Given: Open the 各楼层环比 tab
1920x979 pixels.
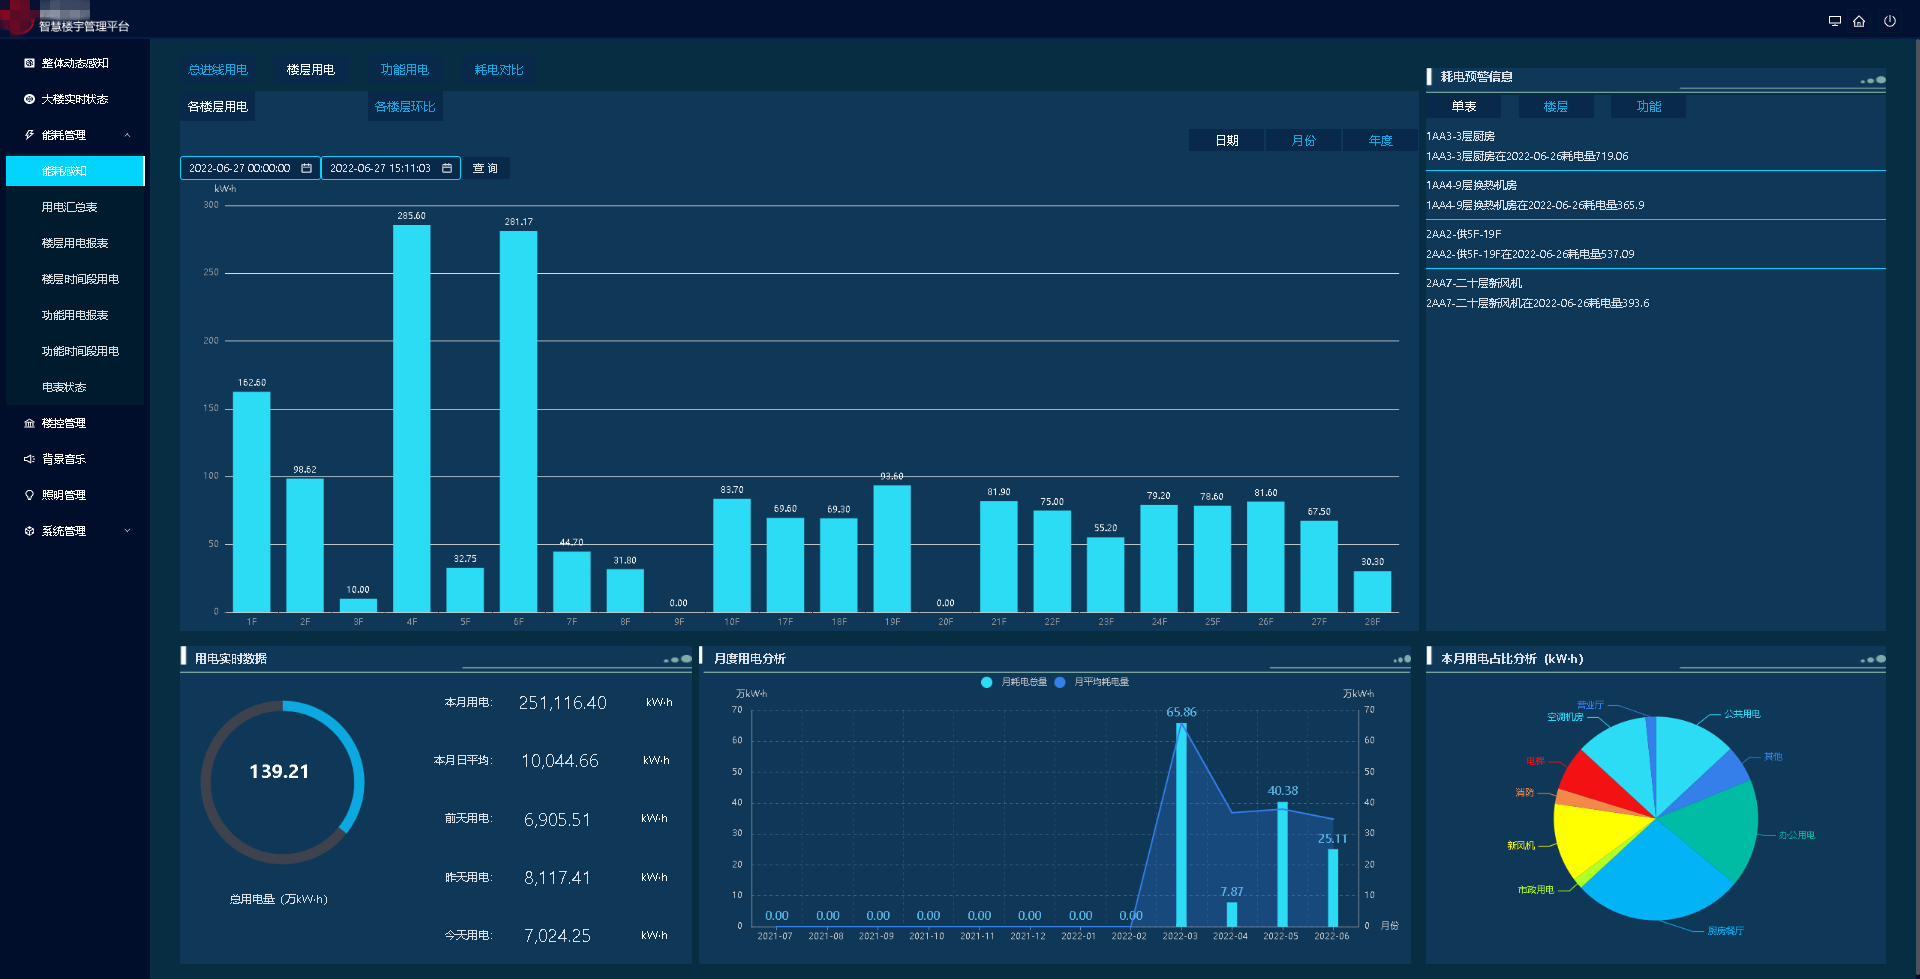Looking at the screenshot, I should point(405,107).
